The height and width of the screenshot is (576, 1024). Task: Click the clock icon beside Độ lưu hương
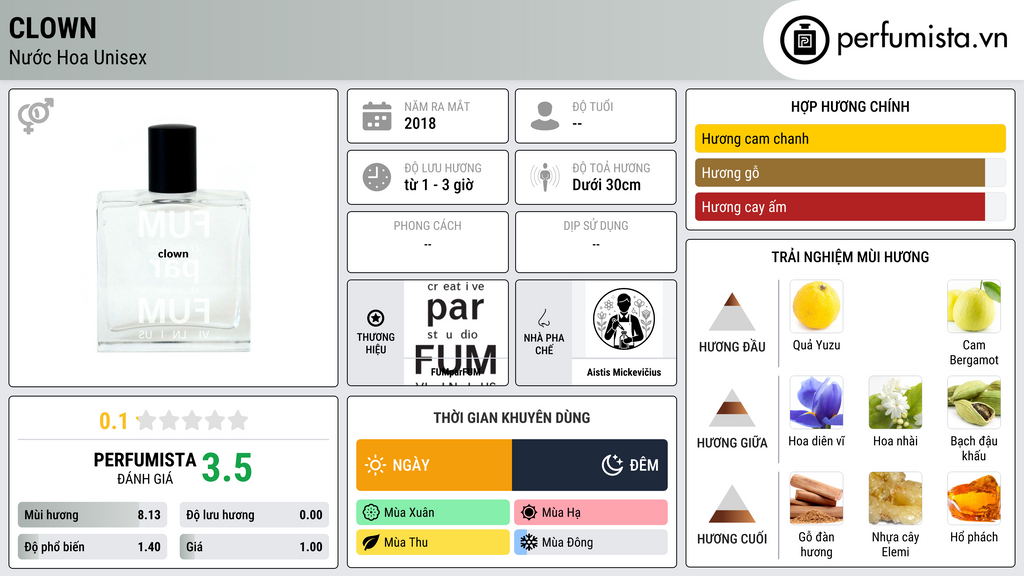coord(377,177)
